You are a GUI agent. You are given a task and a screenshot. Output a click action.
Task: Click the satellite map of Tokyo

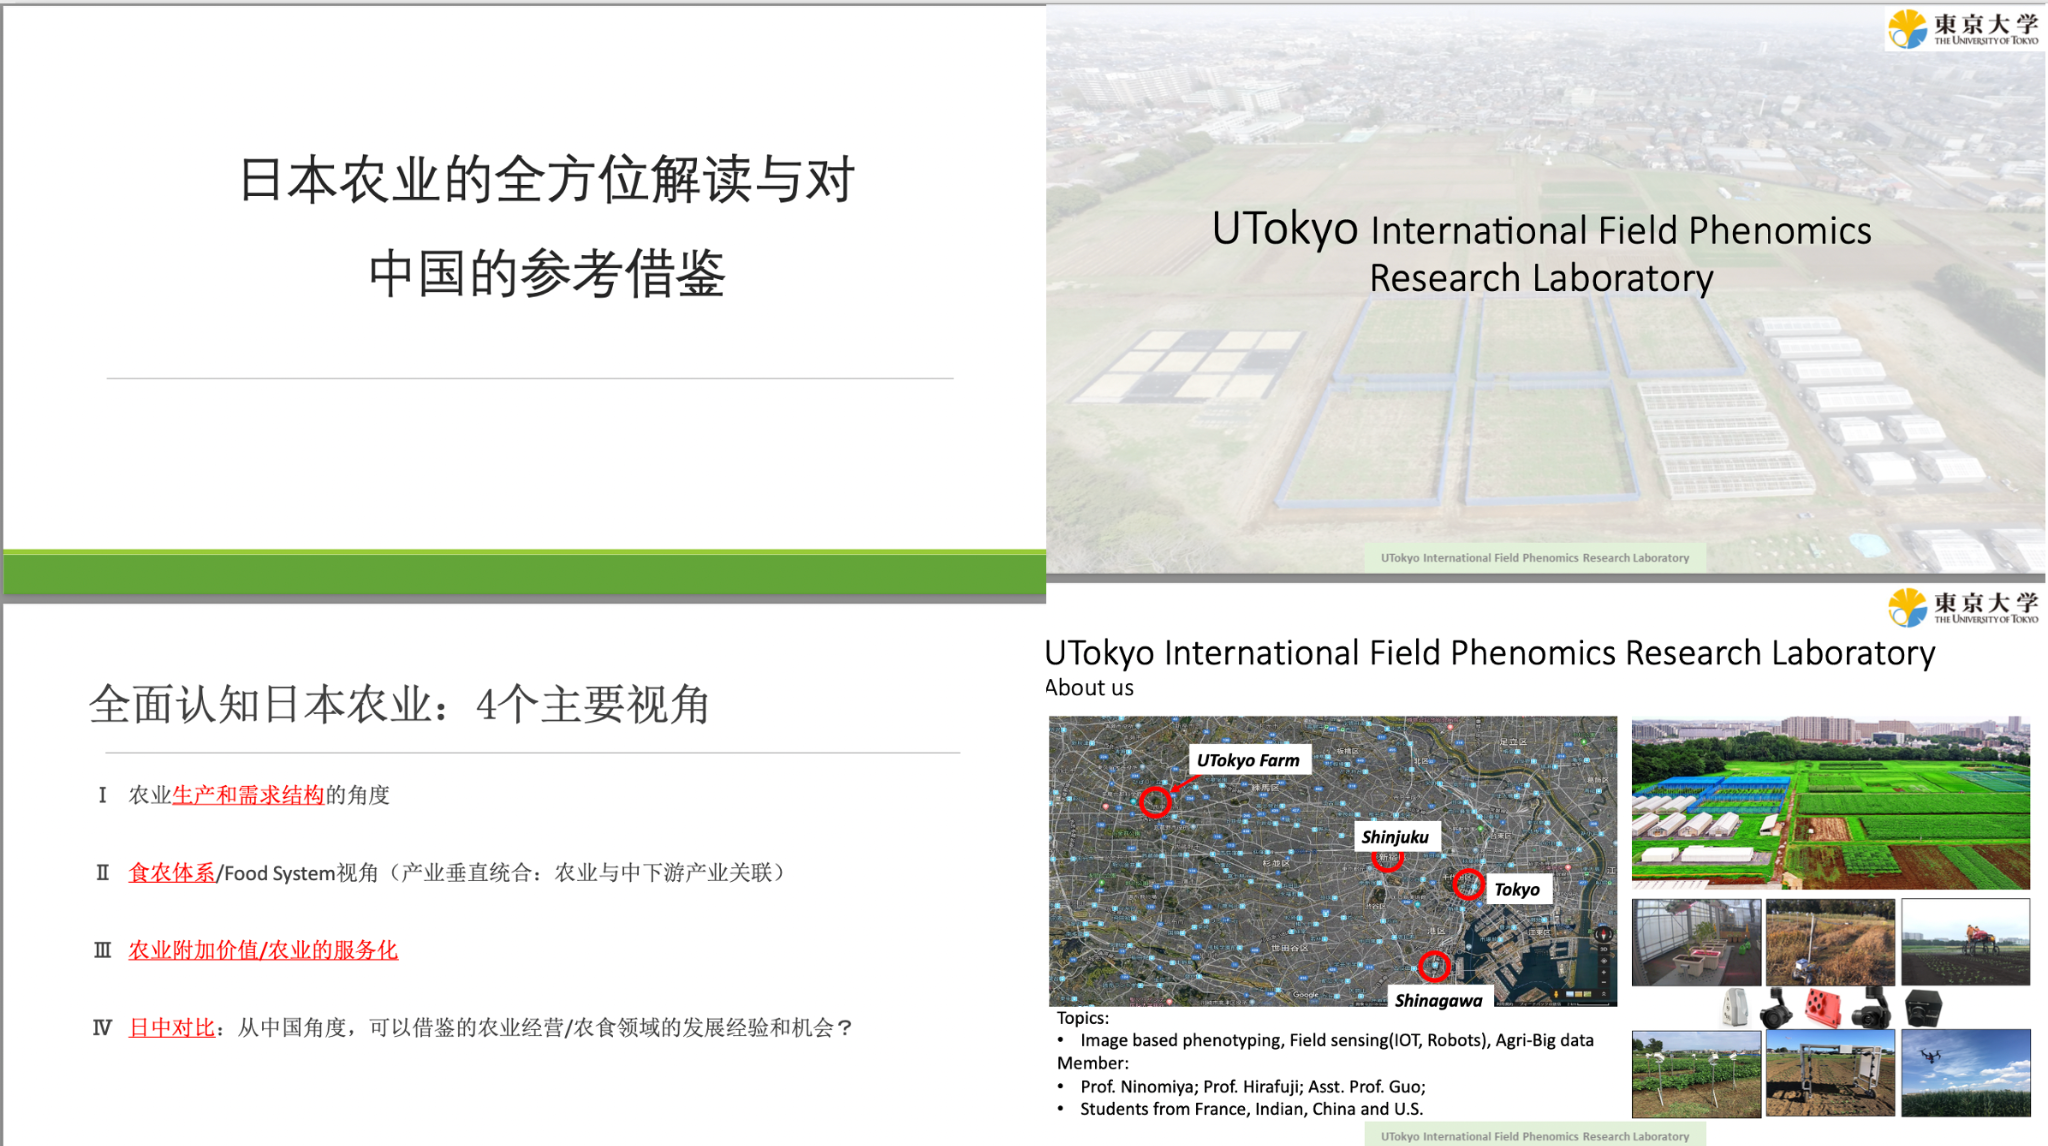pyautogui.click(x=1332, y=861)
